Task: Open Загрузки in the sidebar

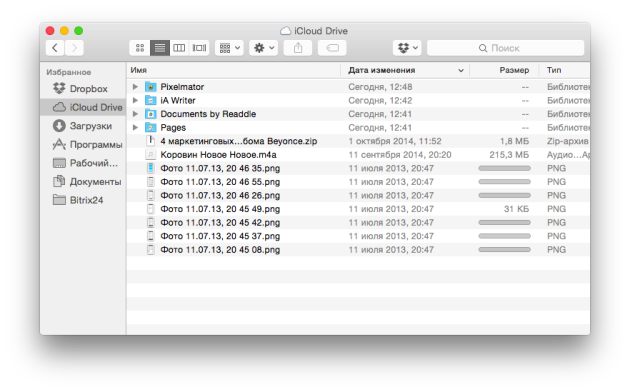Action: [83, 126]
